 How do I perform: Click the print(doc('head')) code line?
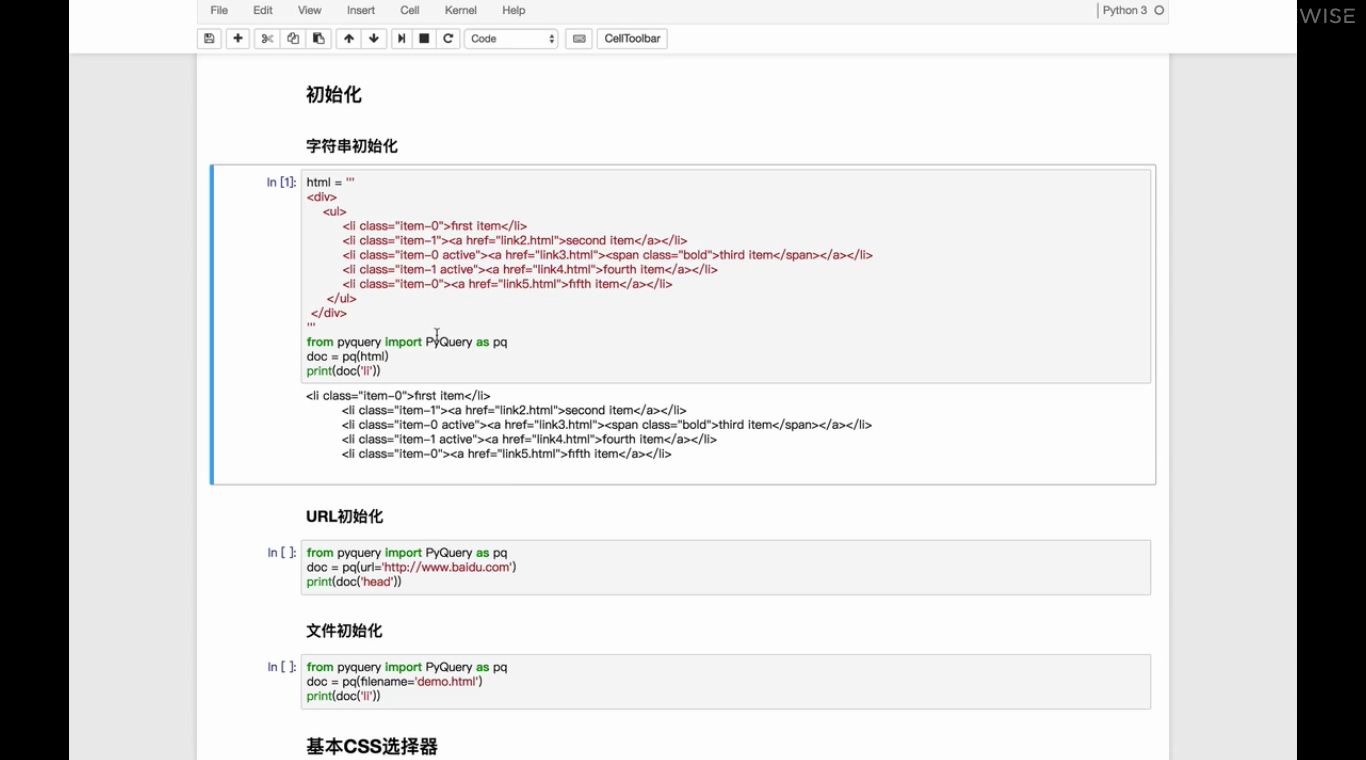[x=354, y=582]
